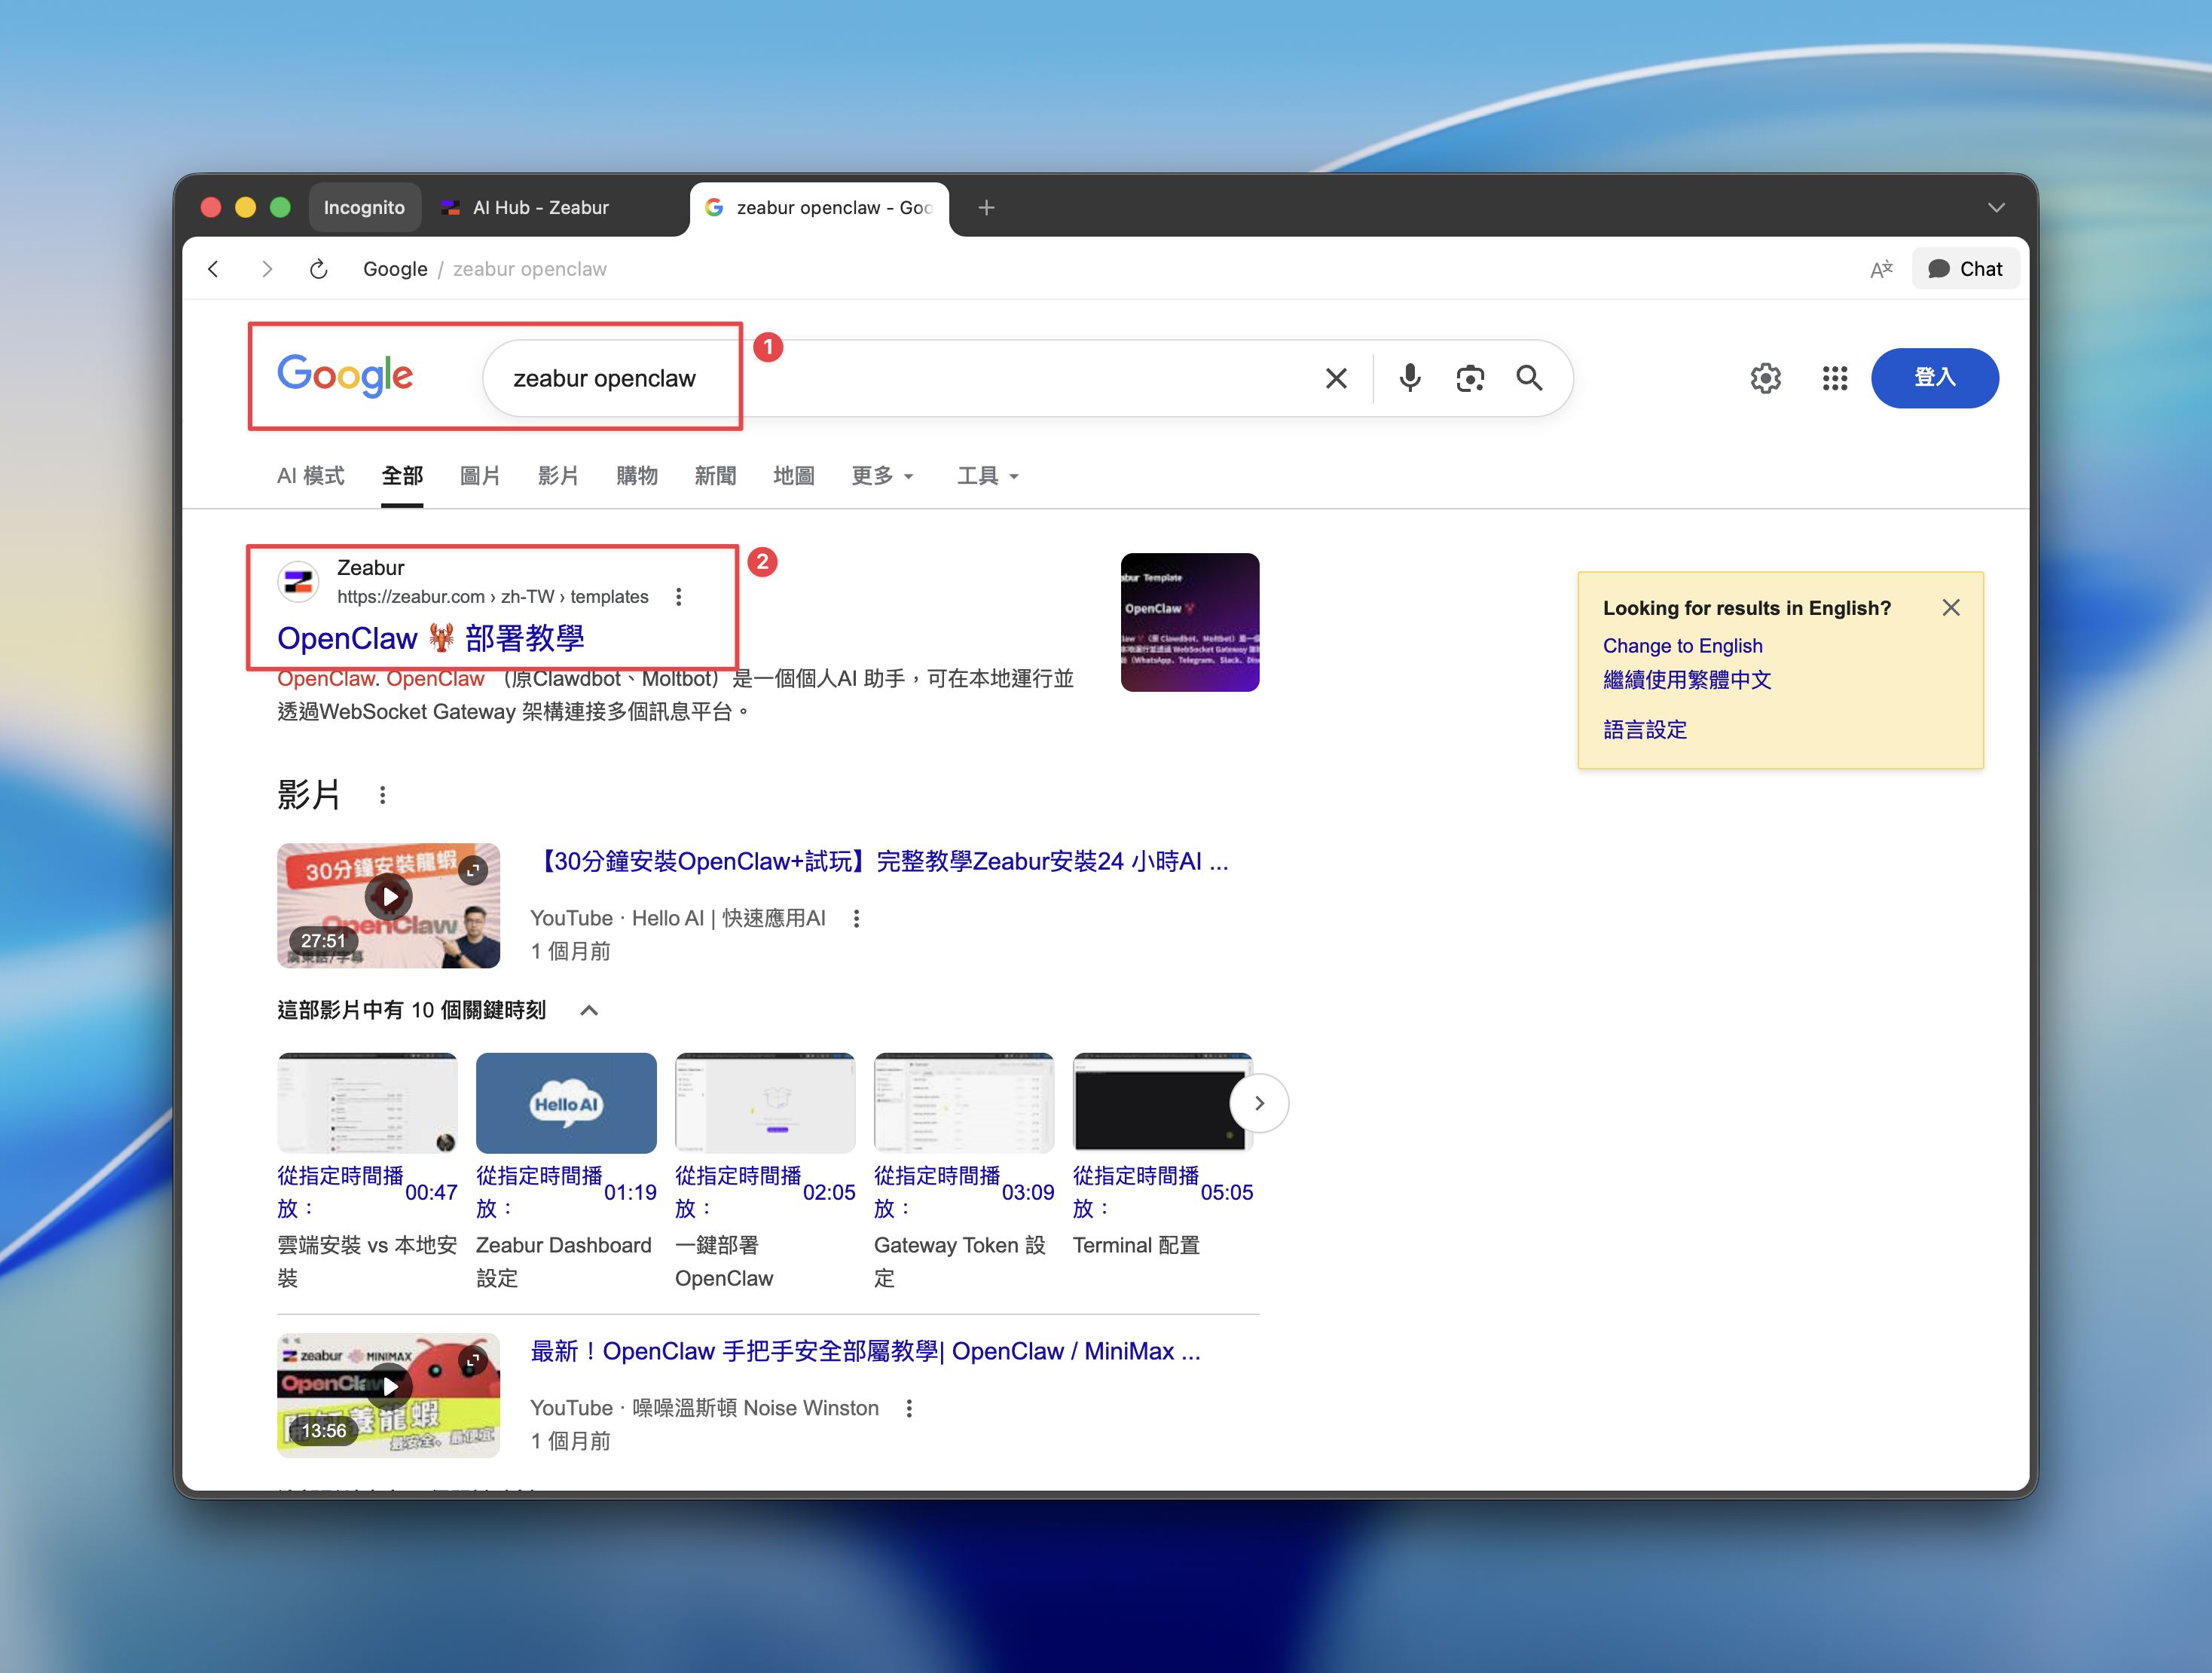Screen dimensions: 2212x1673
Task: Collapse the 10 key moments section
Action: 589,1010
